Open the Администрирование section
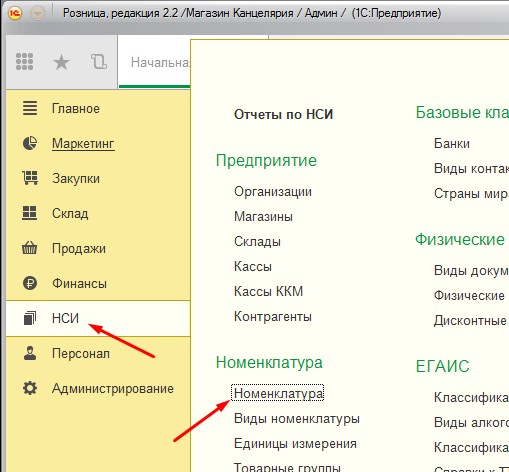Screen dimensions: 509x472 click(x=113, y=389)
